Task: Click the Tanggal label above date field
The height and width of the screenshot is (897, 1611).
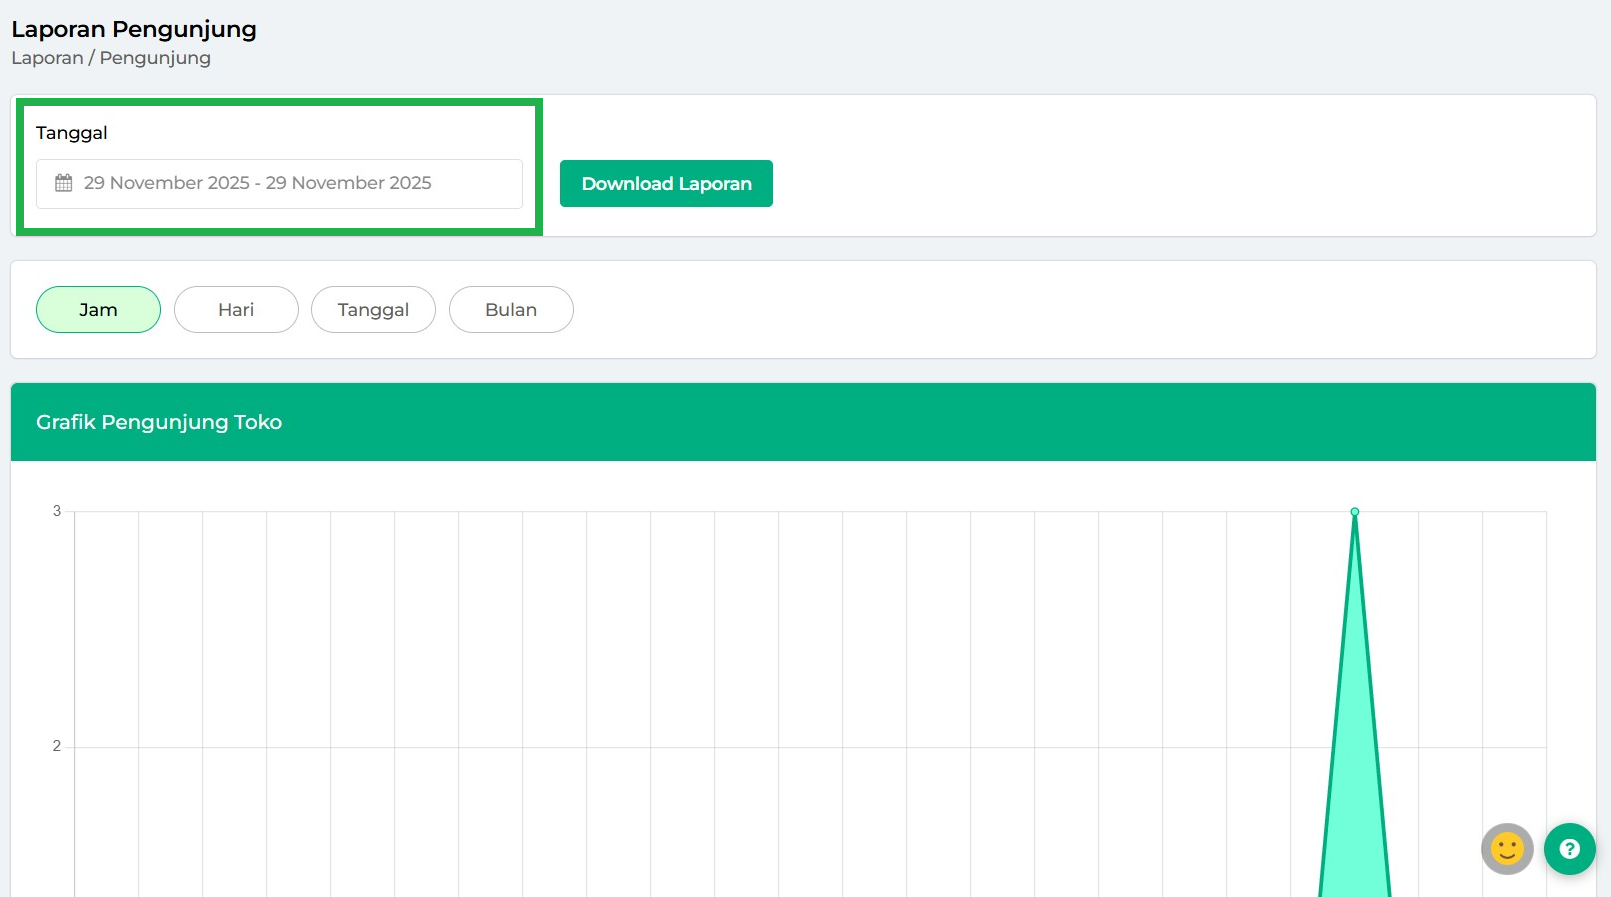Action: point(72,133)
